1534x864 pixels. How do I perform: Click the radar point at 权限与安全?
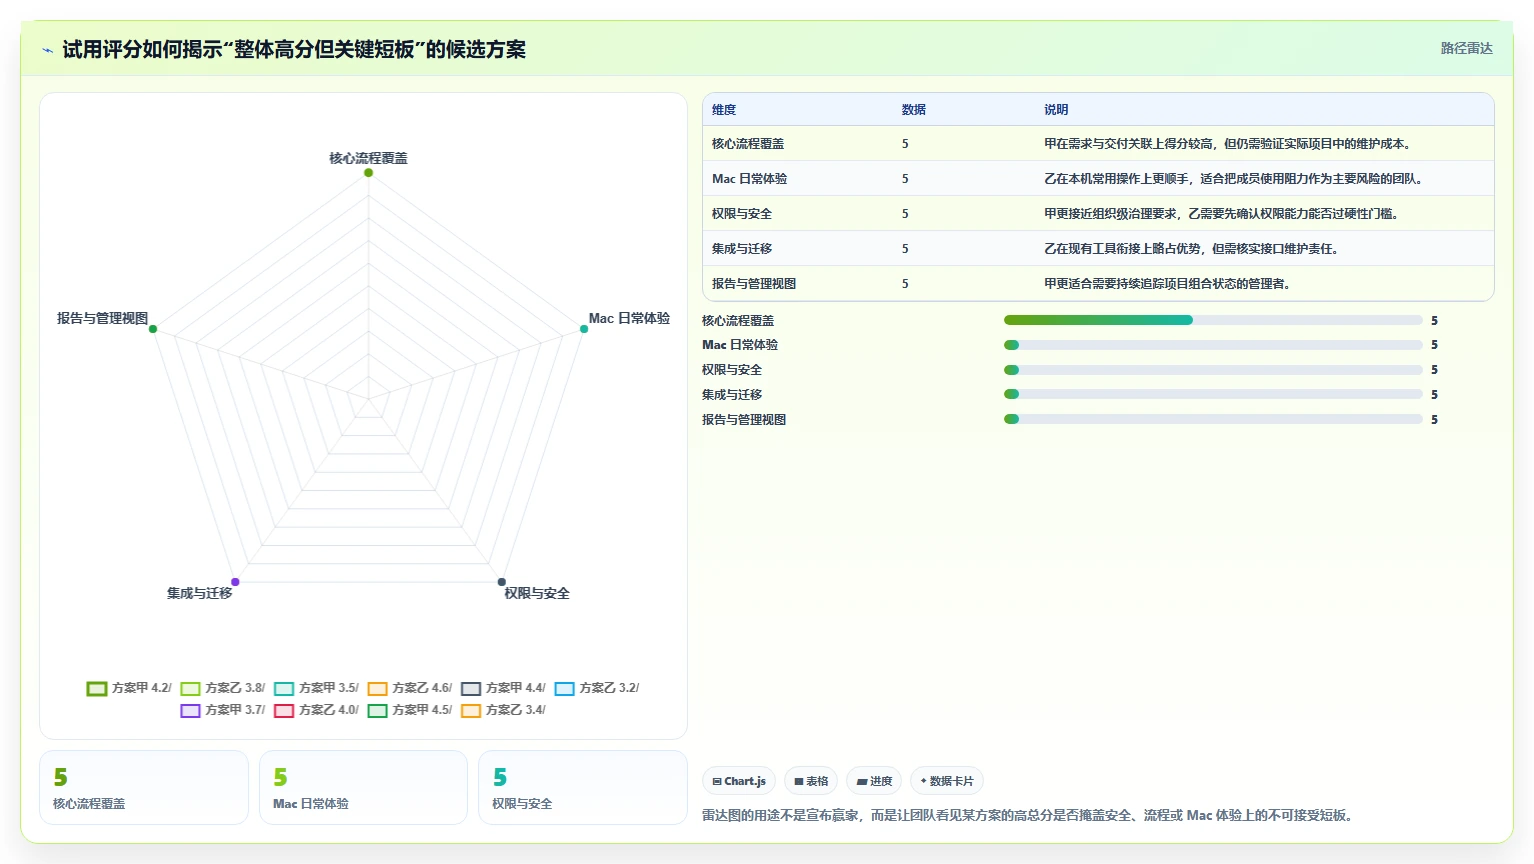[502, 582]
